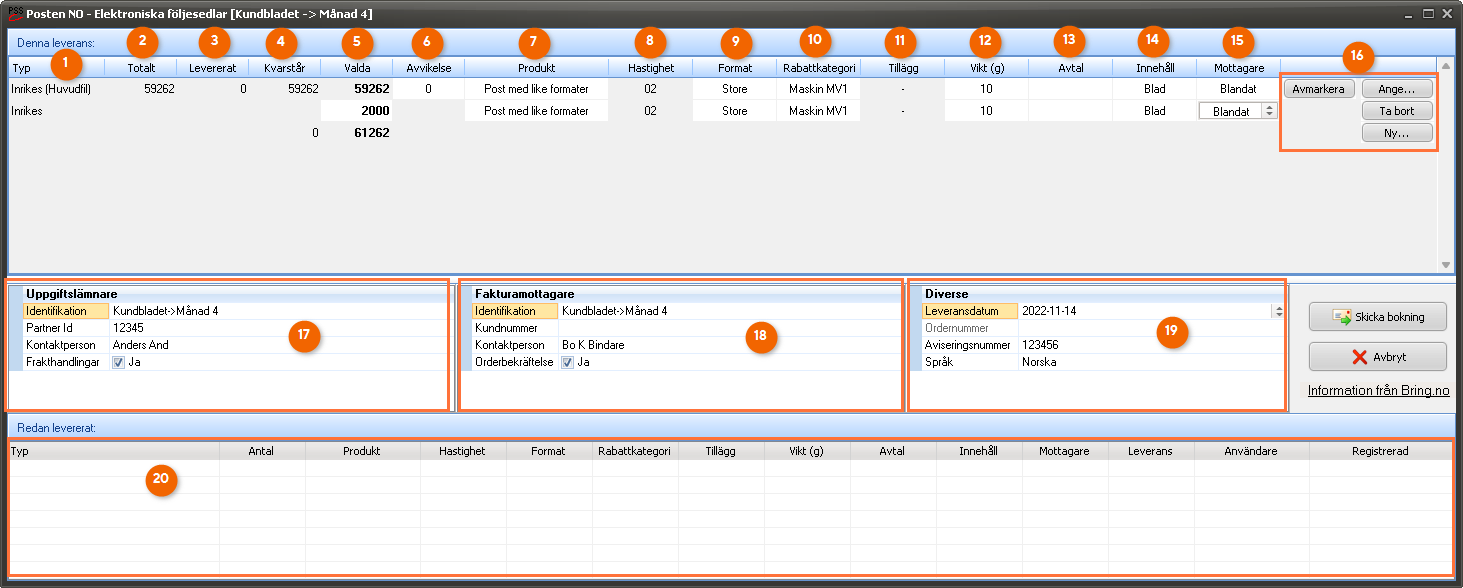Toggle the Frakthandlingar Ja checkbox
Viewport: 1463px width, 588px height.
tap(119, 362)
